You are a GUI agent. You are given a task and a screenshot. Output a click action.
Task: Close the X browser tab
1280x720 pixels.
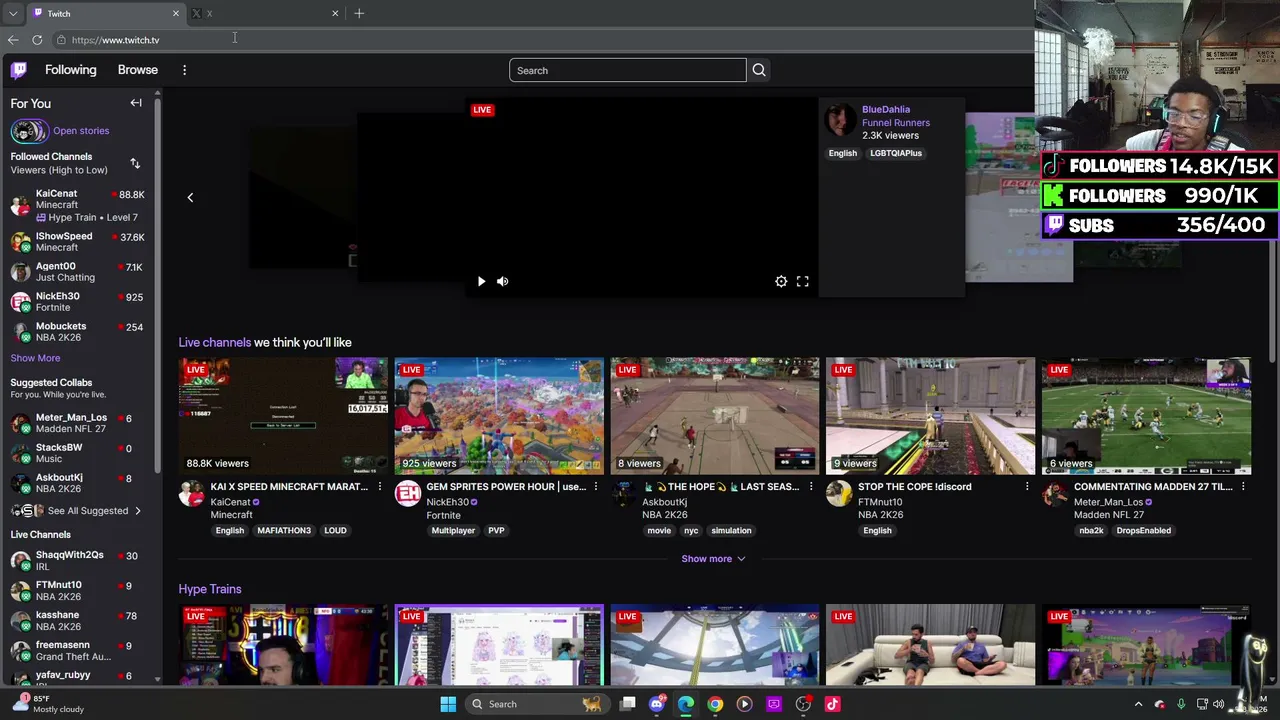point(335,13)
